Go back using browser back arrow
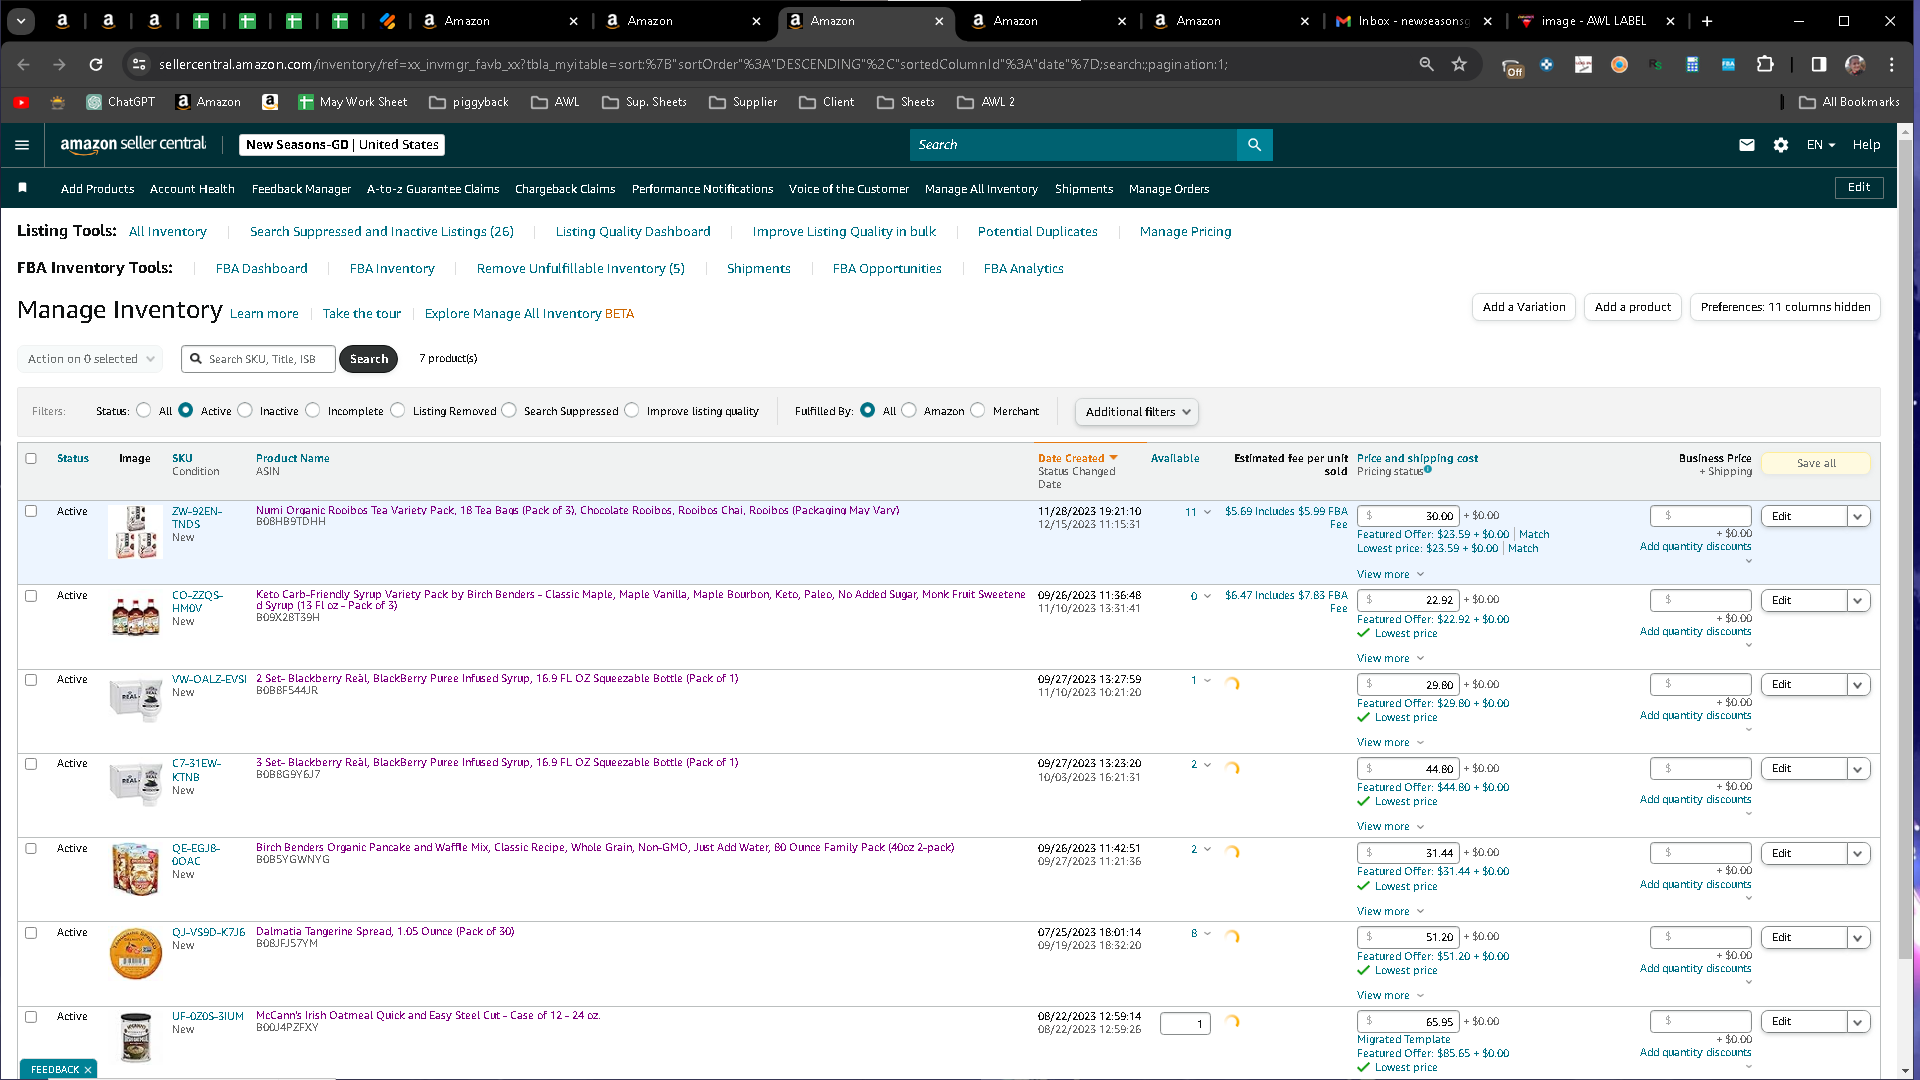The width and height of the screenshot is (1920, 1080). 24,64
